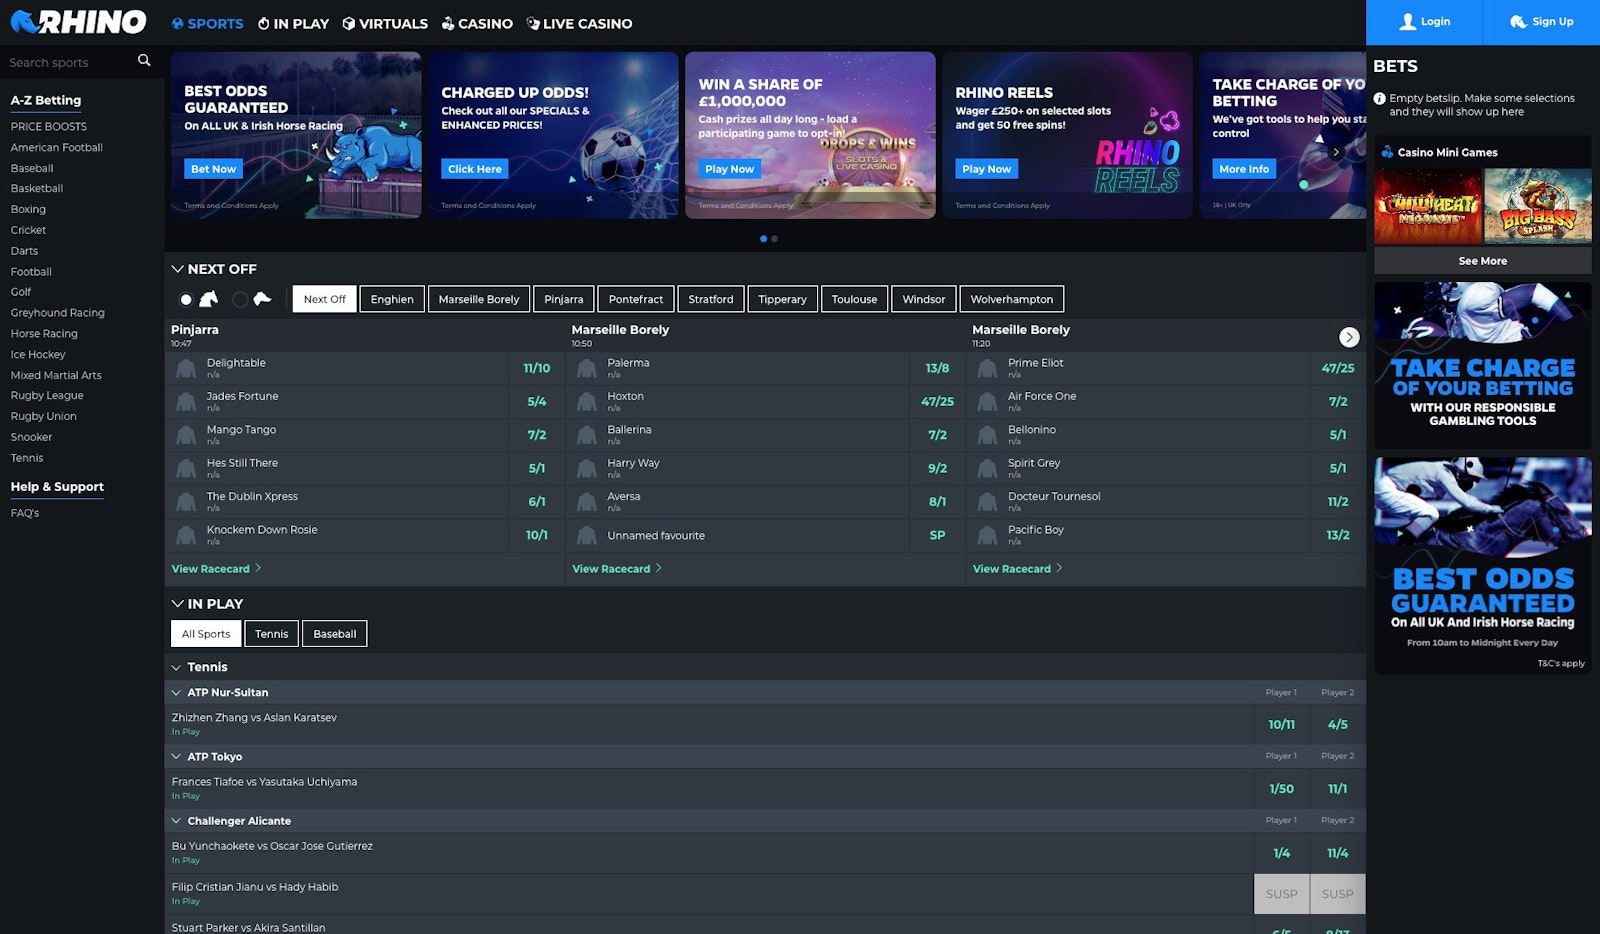Click Delightable's jockey silk icon
Viewport: 1600px width, 934px height.
point(186,369)
